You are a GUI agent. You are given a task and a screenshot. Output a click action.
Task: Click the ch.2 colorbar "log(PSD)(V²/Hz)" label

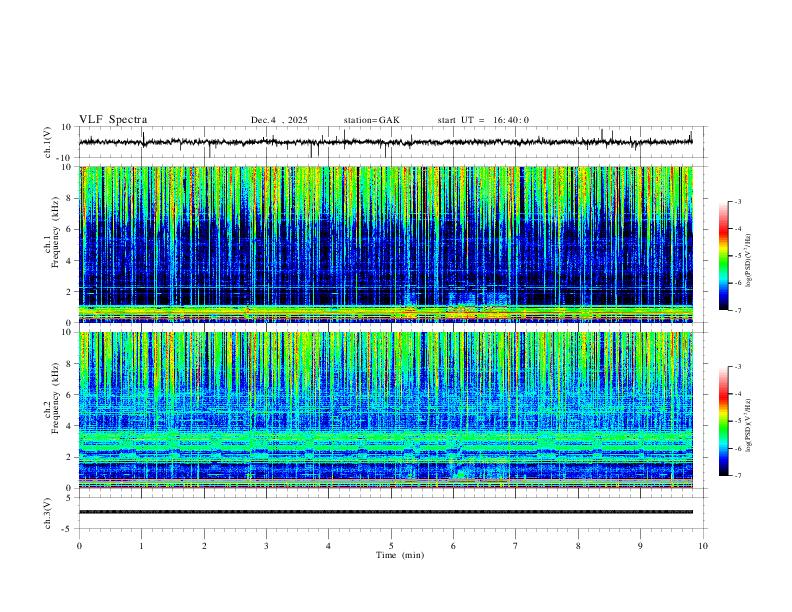749,425
